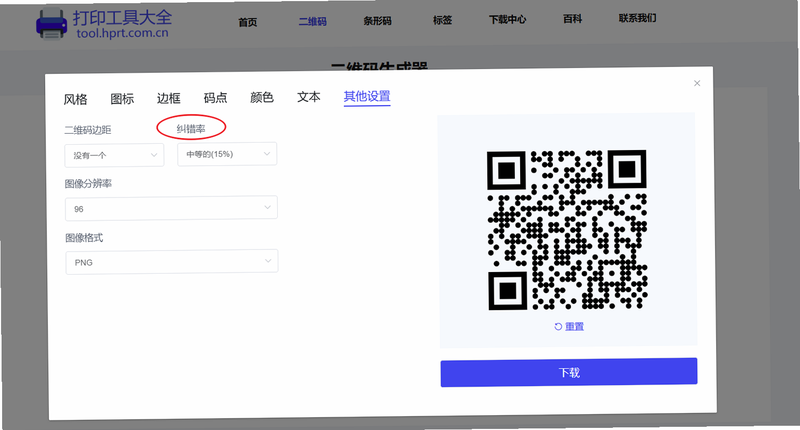Select the 文本 text tab
The image size is (800, 430).
[x=309, y=96]
